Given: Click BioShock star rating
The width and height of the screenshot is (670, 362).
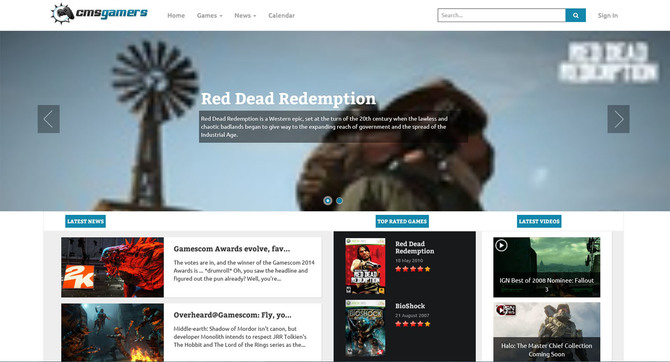Looking at the screenshot, I should [413, 324].
